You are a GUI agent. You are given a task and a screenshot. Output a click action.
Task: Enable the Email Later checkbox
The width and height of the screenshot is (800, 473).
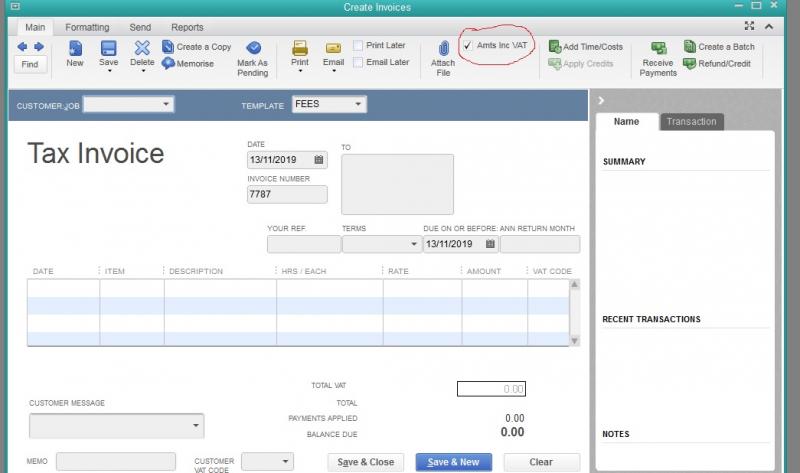pos(358,62)
